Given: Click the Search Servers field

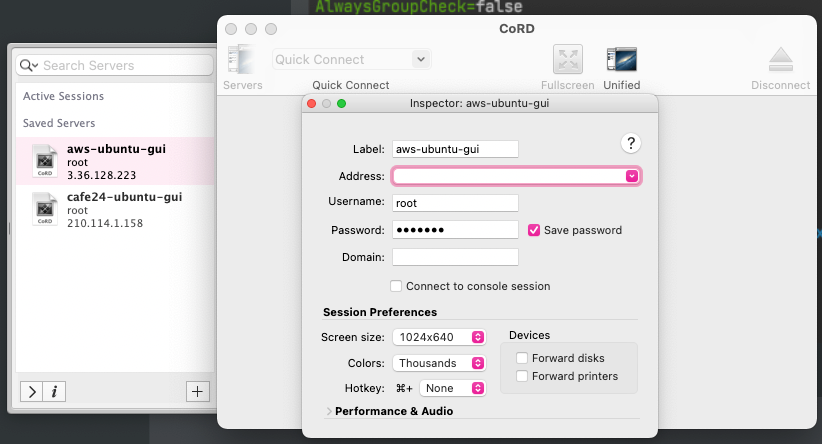Looking at the screenshot, I should click(x=115, y=66).
